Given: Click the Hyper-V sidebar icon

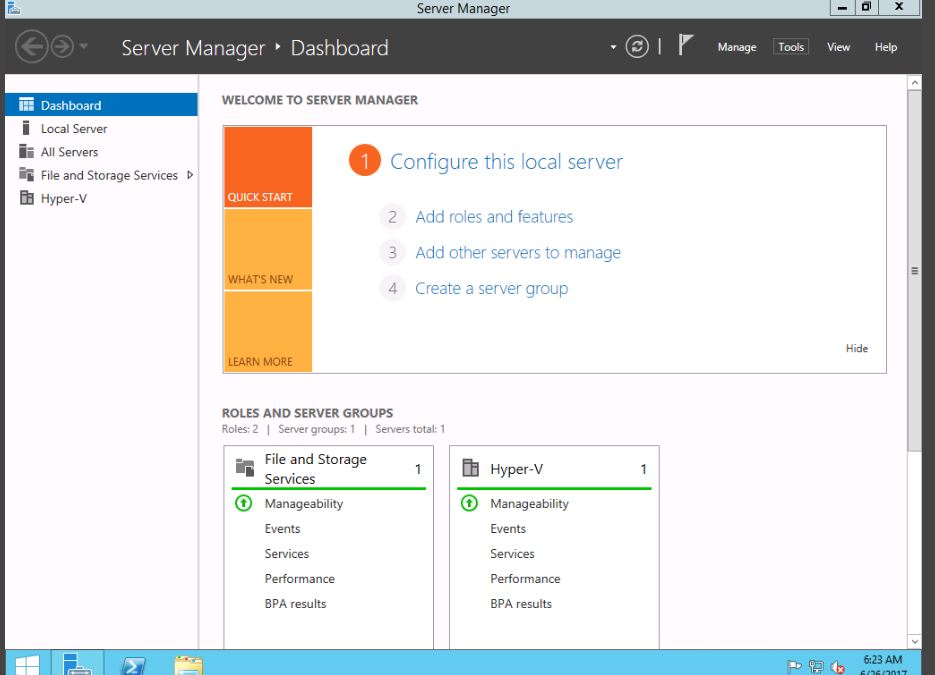Looking at the screenshot, I should point(26,197).
